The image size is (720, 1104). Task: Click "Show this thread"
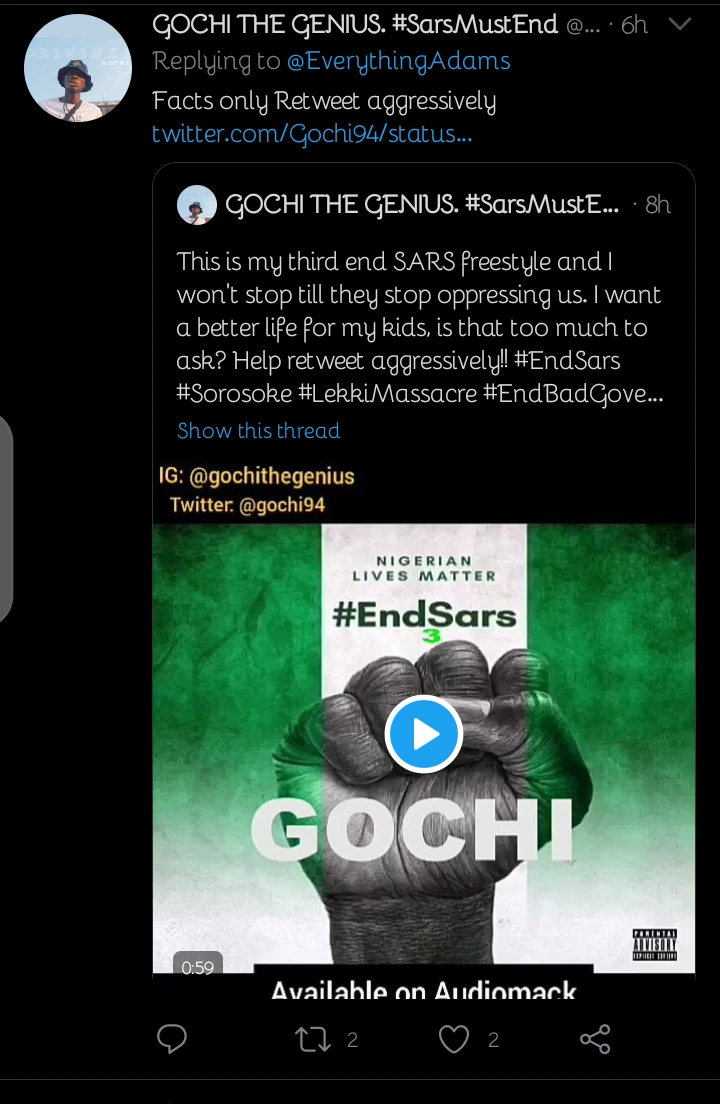258,430
